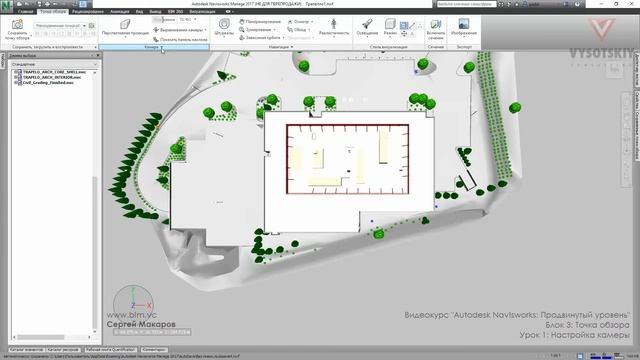640x360 pixels.
Task: Open the Output (Вывод) ribbon tab
Action: coord(155,11)
